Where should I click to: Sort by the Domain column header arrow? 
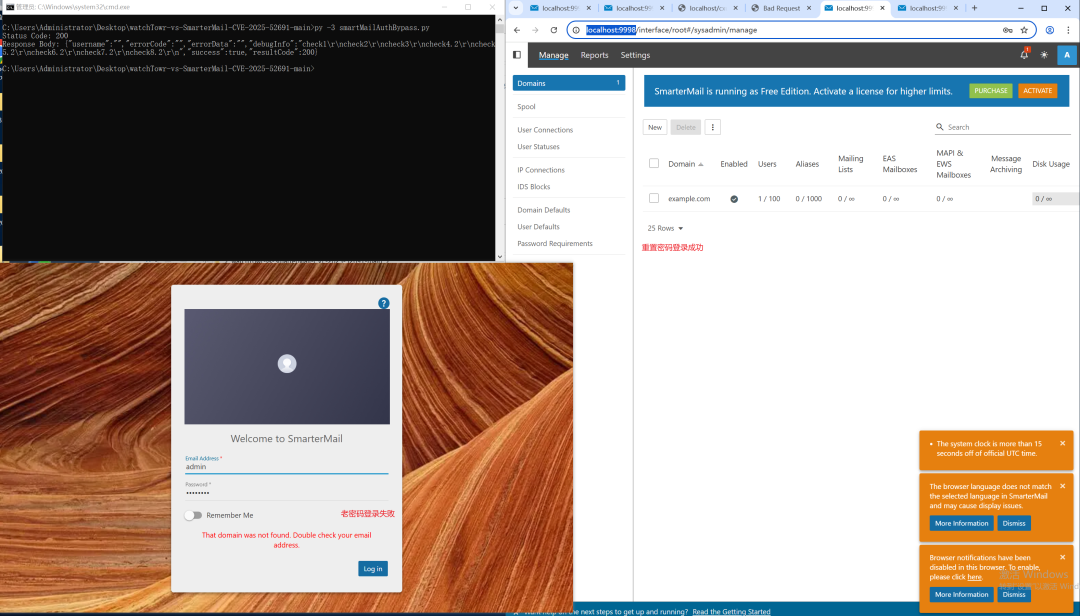point(700,164)
